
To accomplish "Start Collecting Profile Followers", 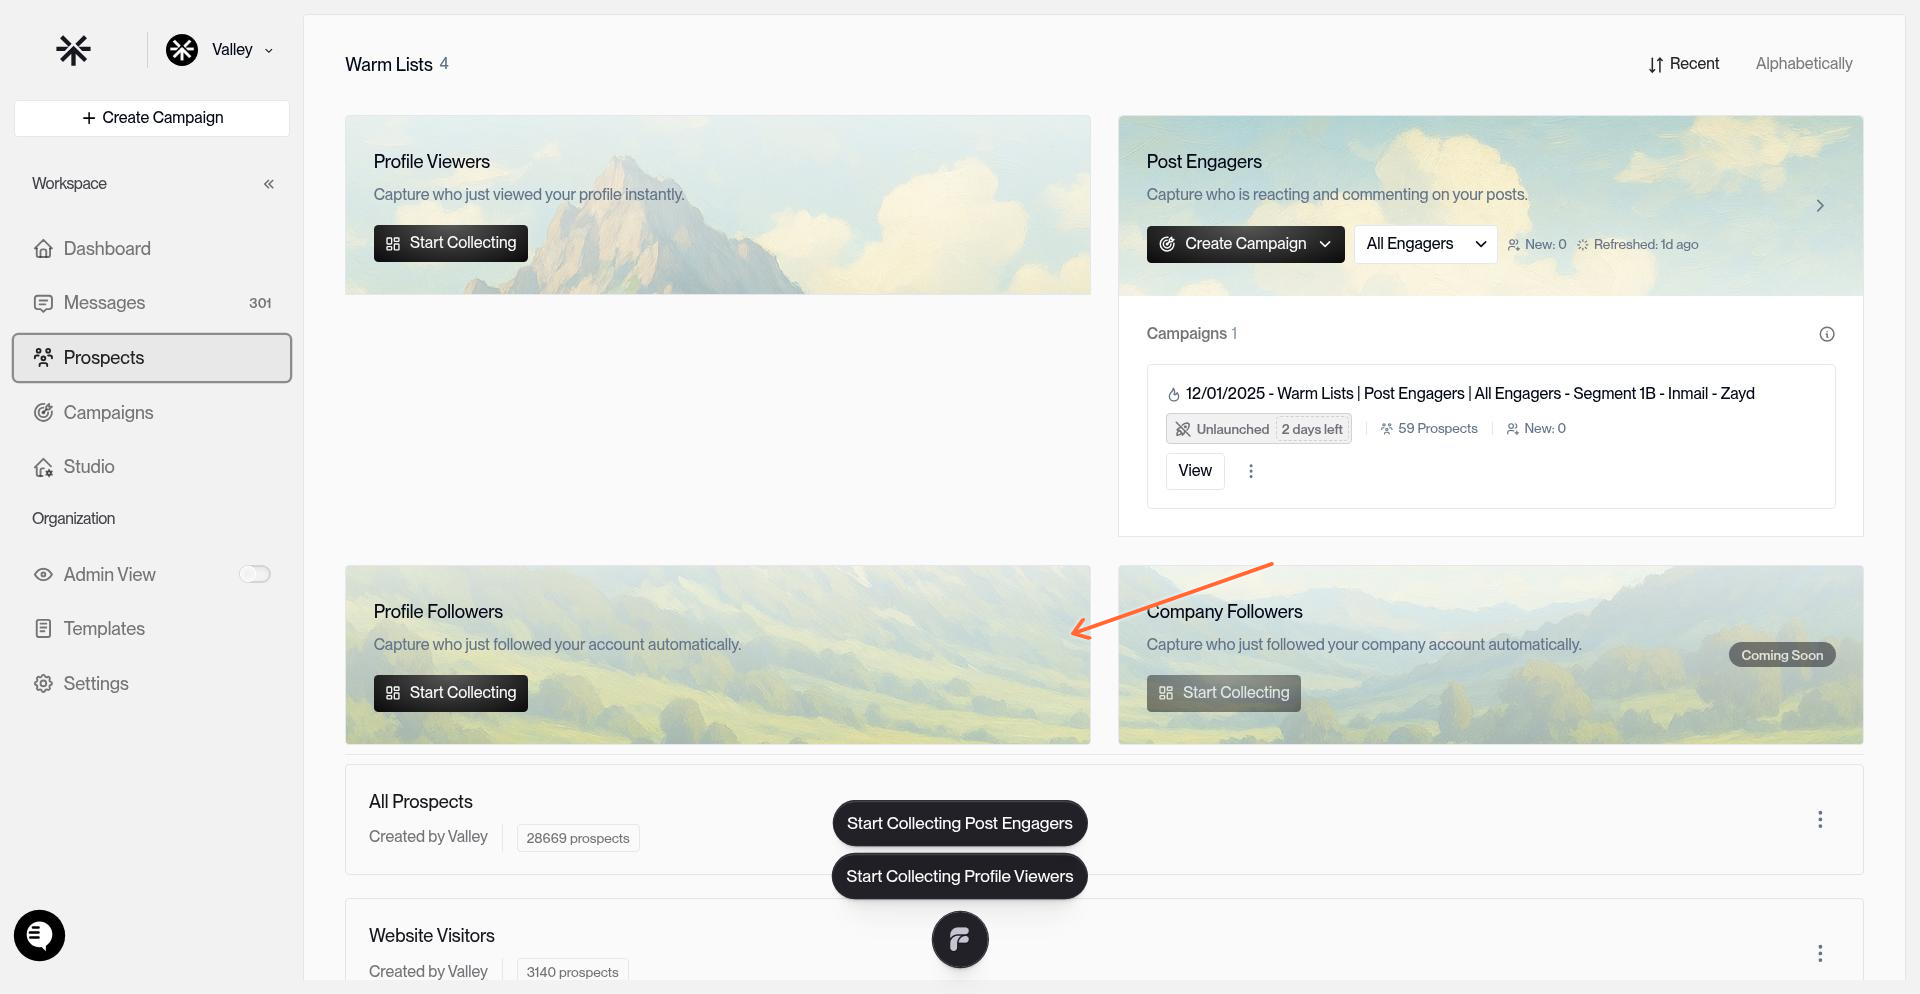I will (x=451, y=693).
